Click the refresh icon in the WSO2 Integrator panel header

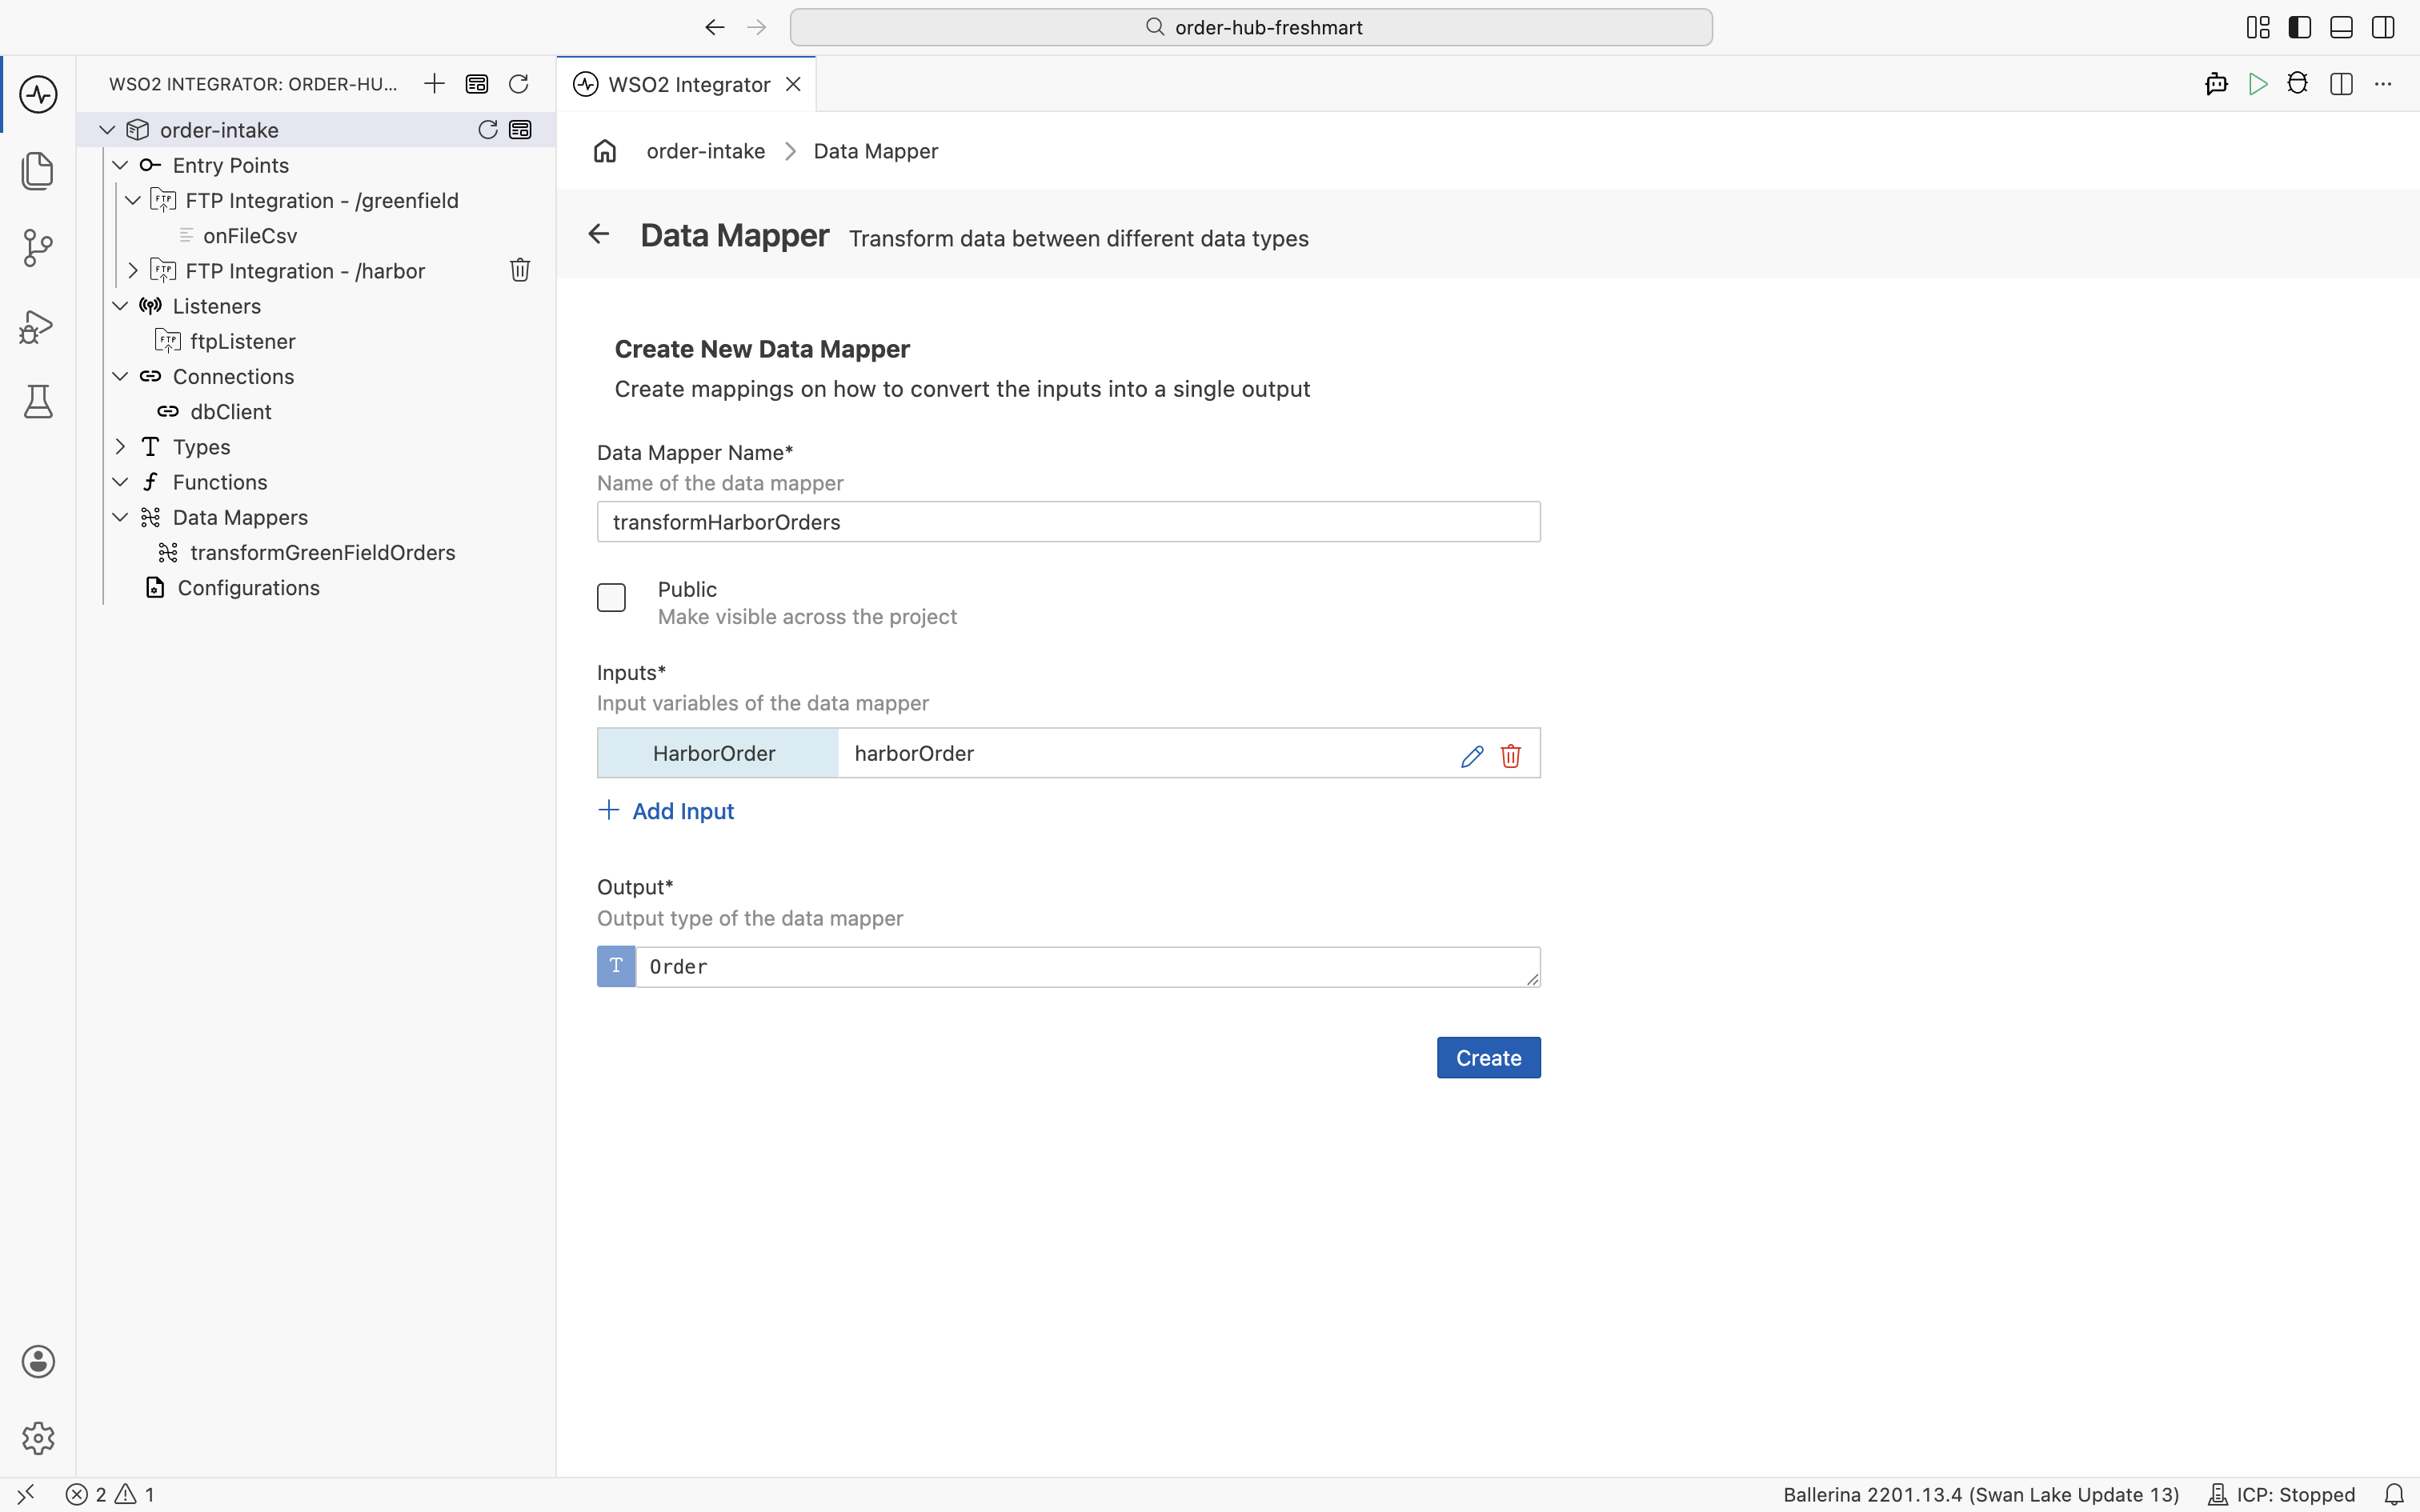pos(518,84)
